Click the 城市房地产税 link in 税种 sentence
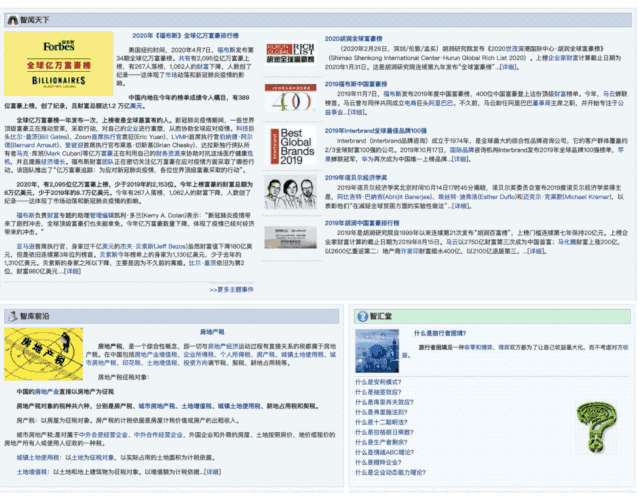This screenshot has width=639, height=497. click(x=157, y=406)
